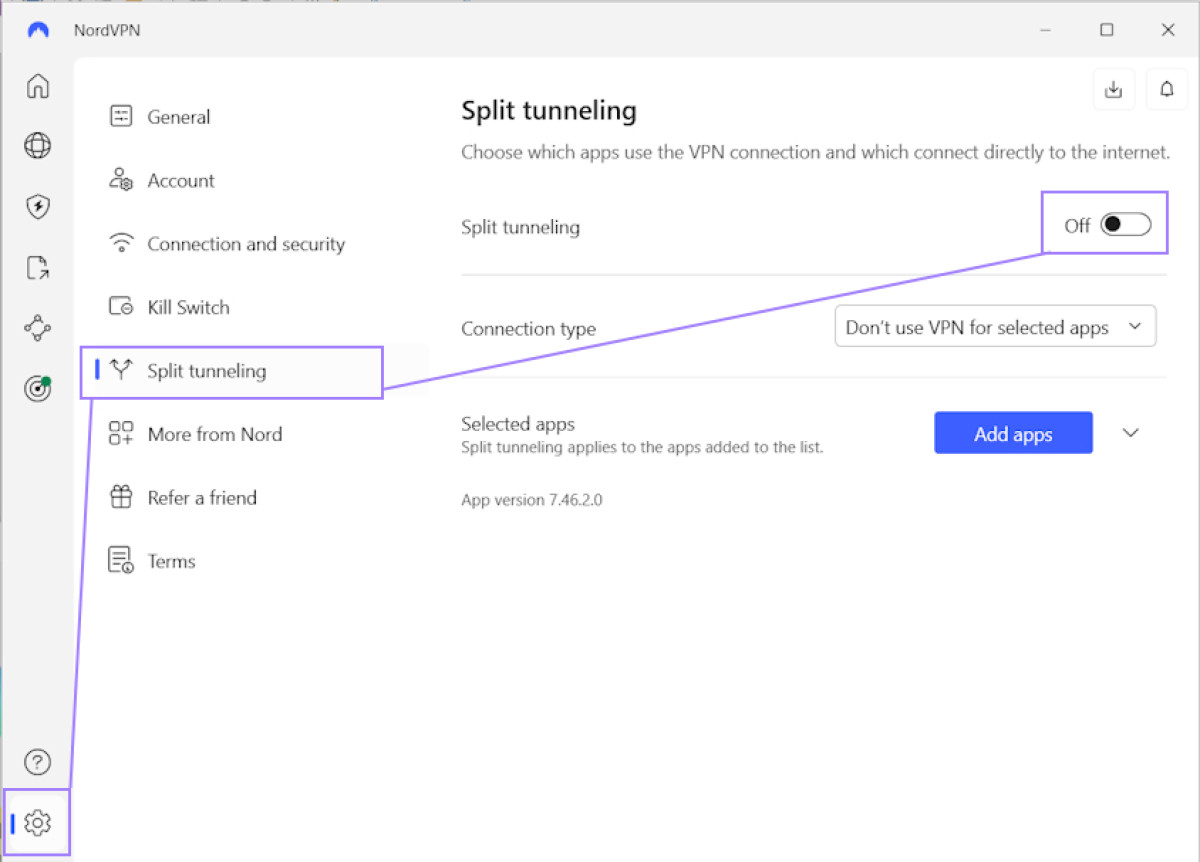Open the Settings gear icon

[x=37, y=823]
